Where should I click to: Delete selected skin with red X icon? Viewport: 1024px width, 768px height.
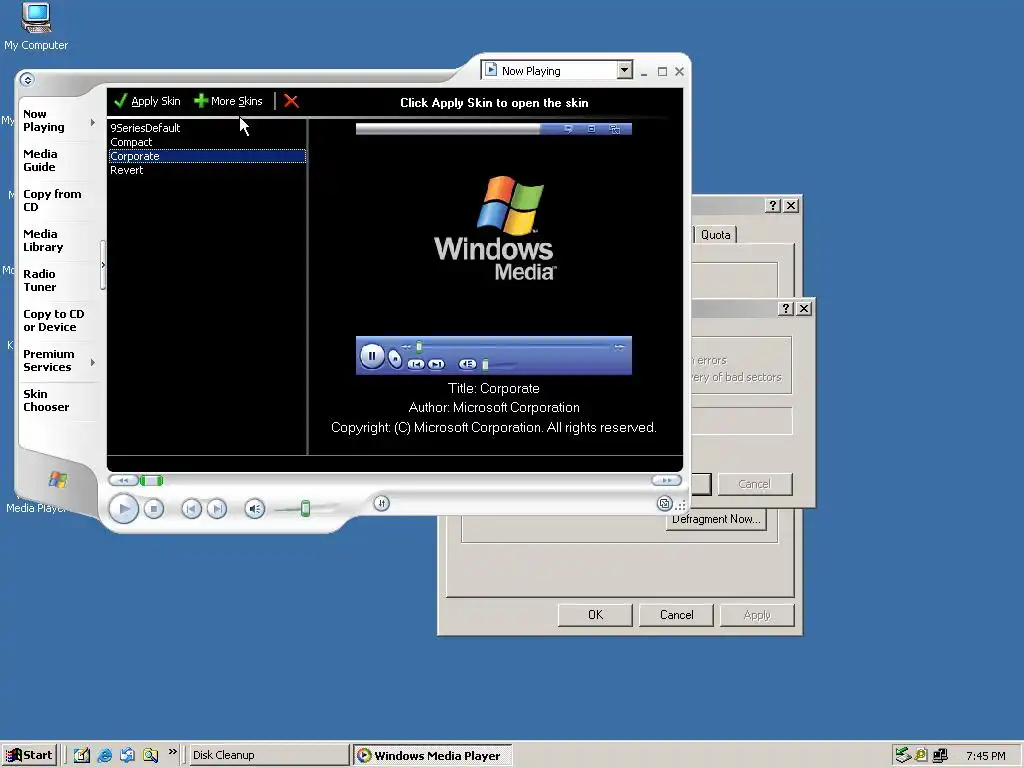pyautogui.click(x=291, y=101)
